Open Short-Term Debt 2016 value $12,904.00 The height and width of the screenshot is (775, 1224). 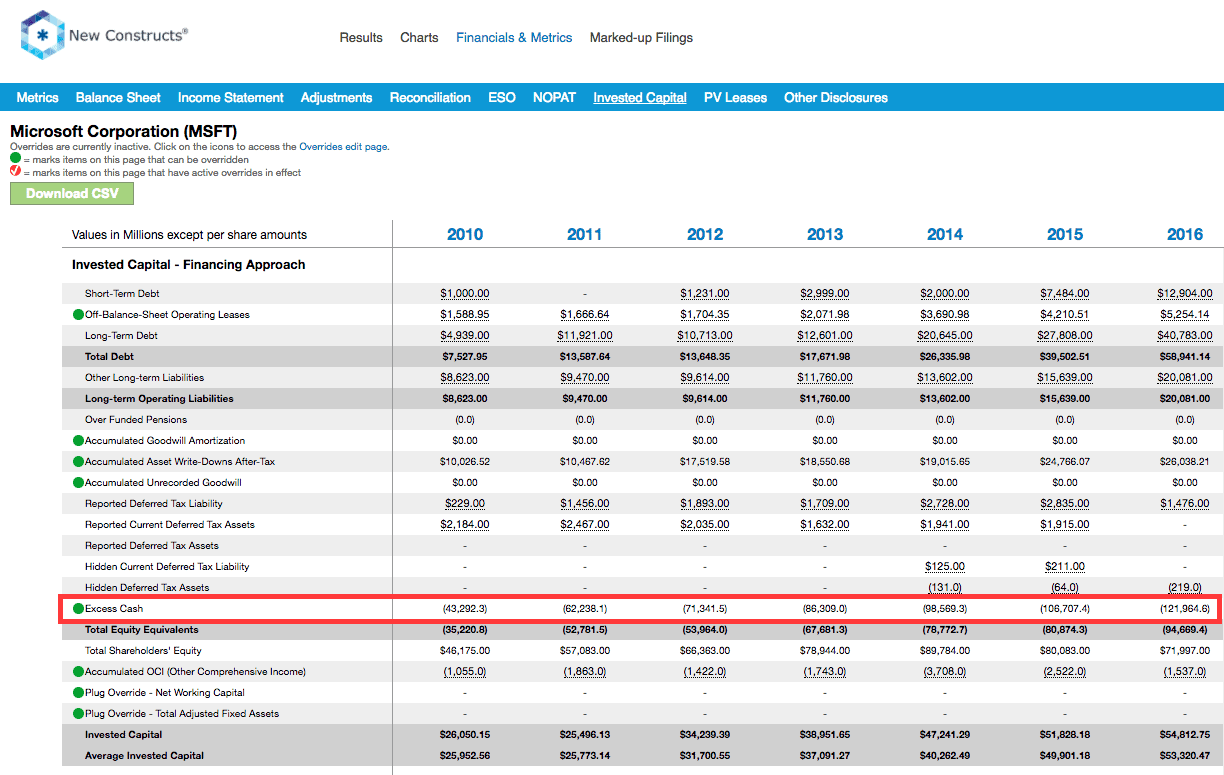(x=1185, y=294)
